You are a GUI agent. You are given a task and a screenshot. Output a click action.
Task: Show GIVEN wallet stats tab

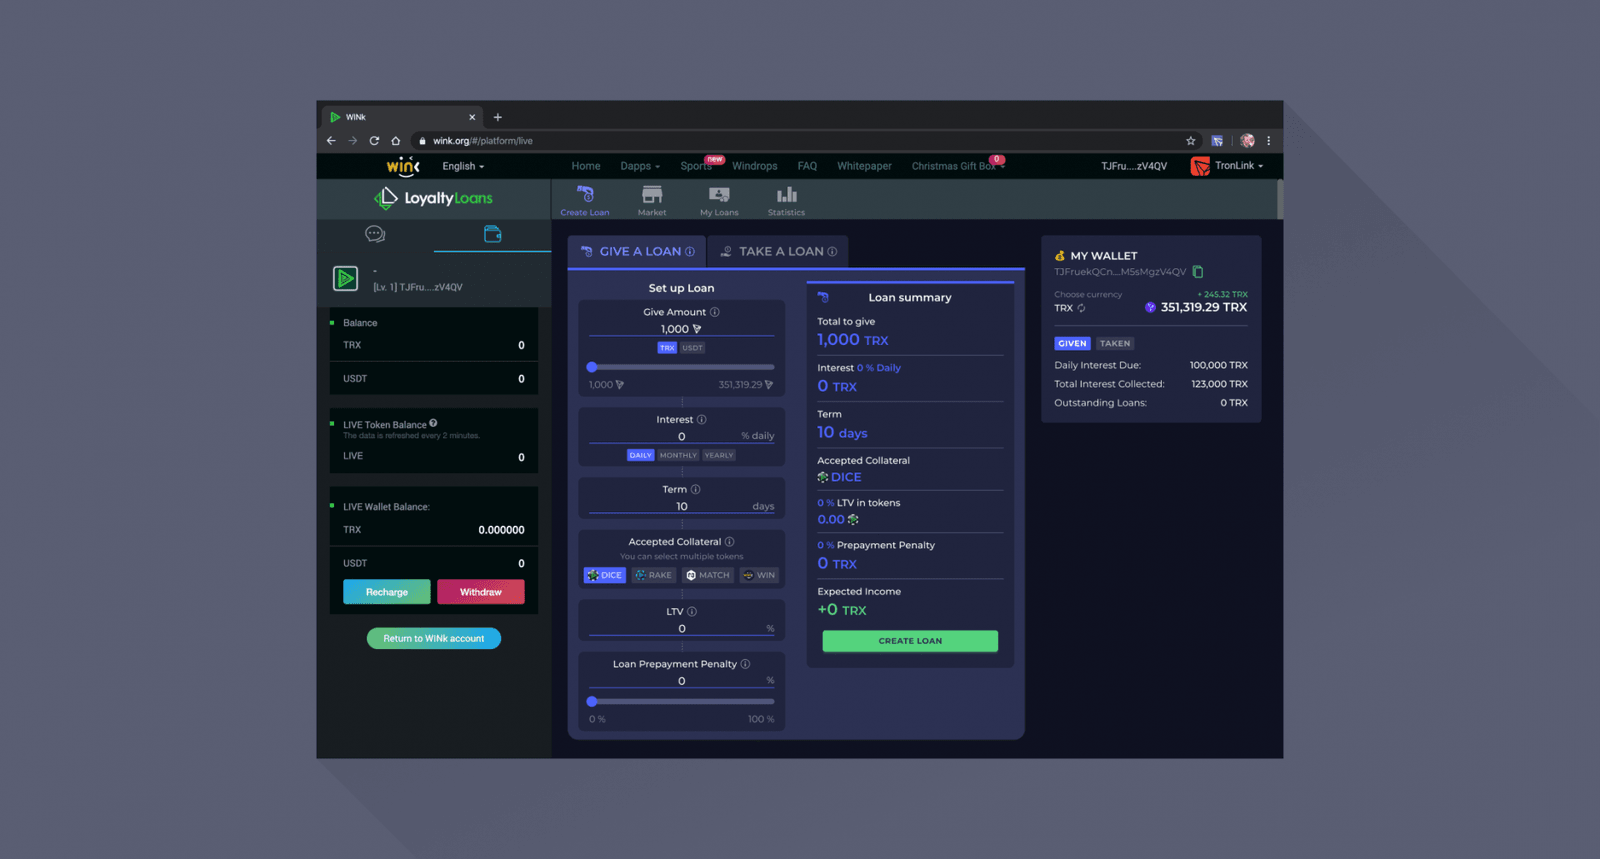(1072, 343)
